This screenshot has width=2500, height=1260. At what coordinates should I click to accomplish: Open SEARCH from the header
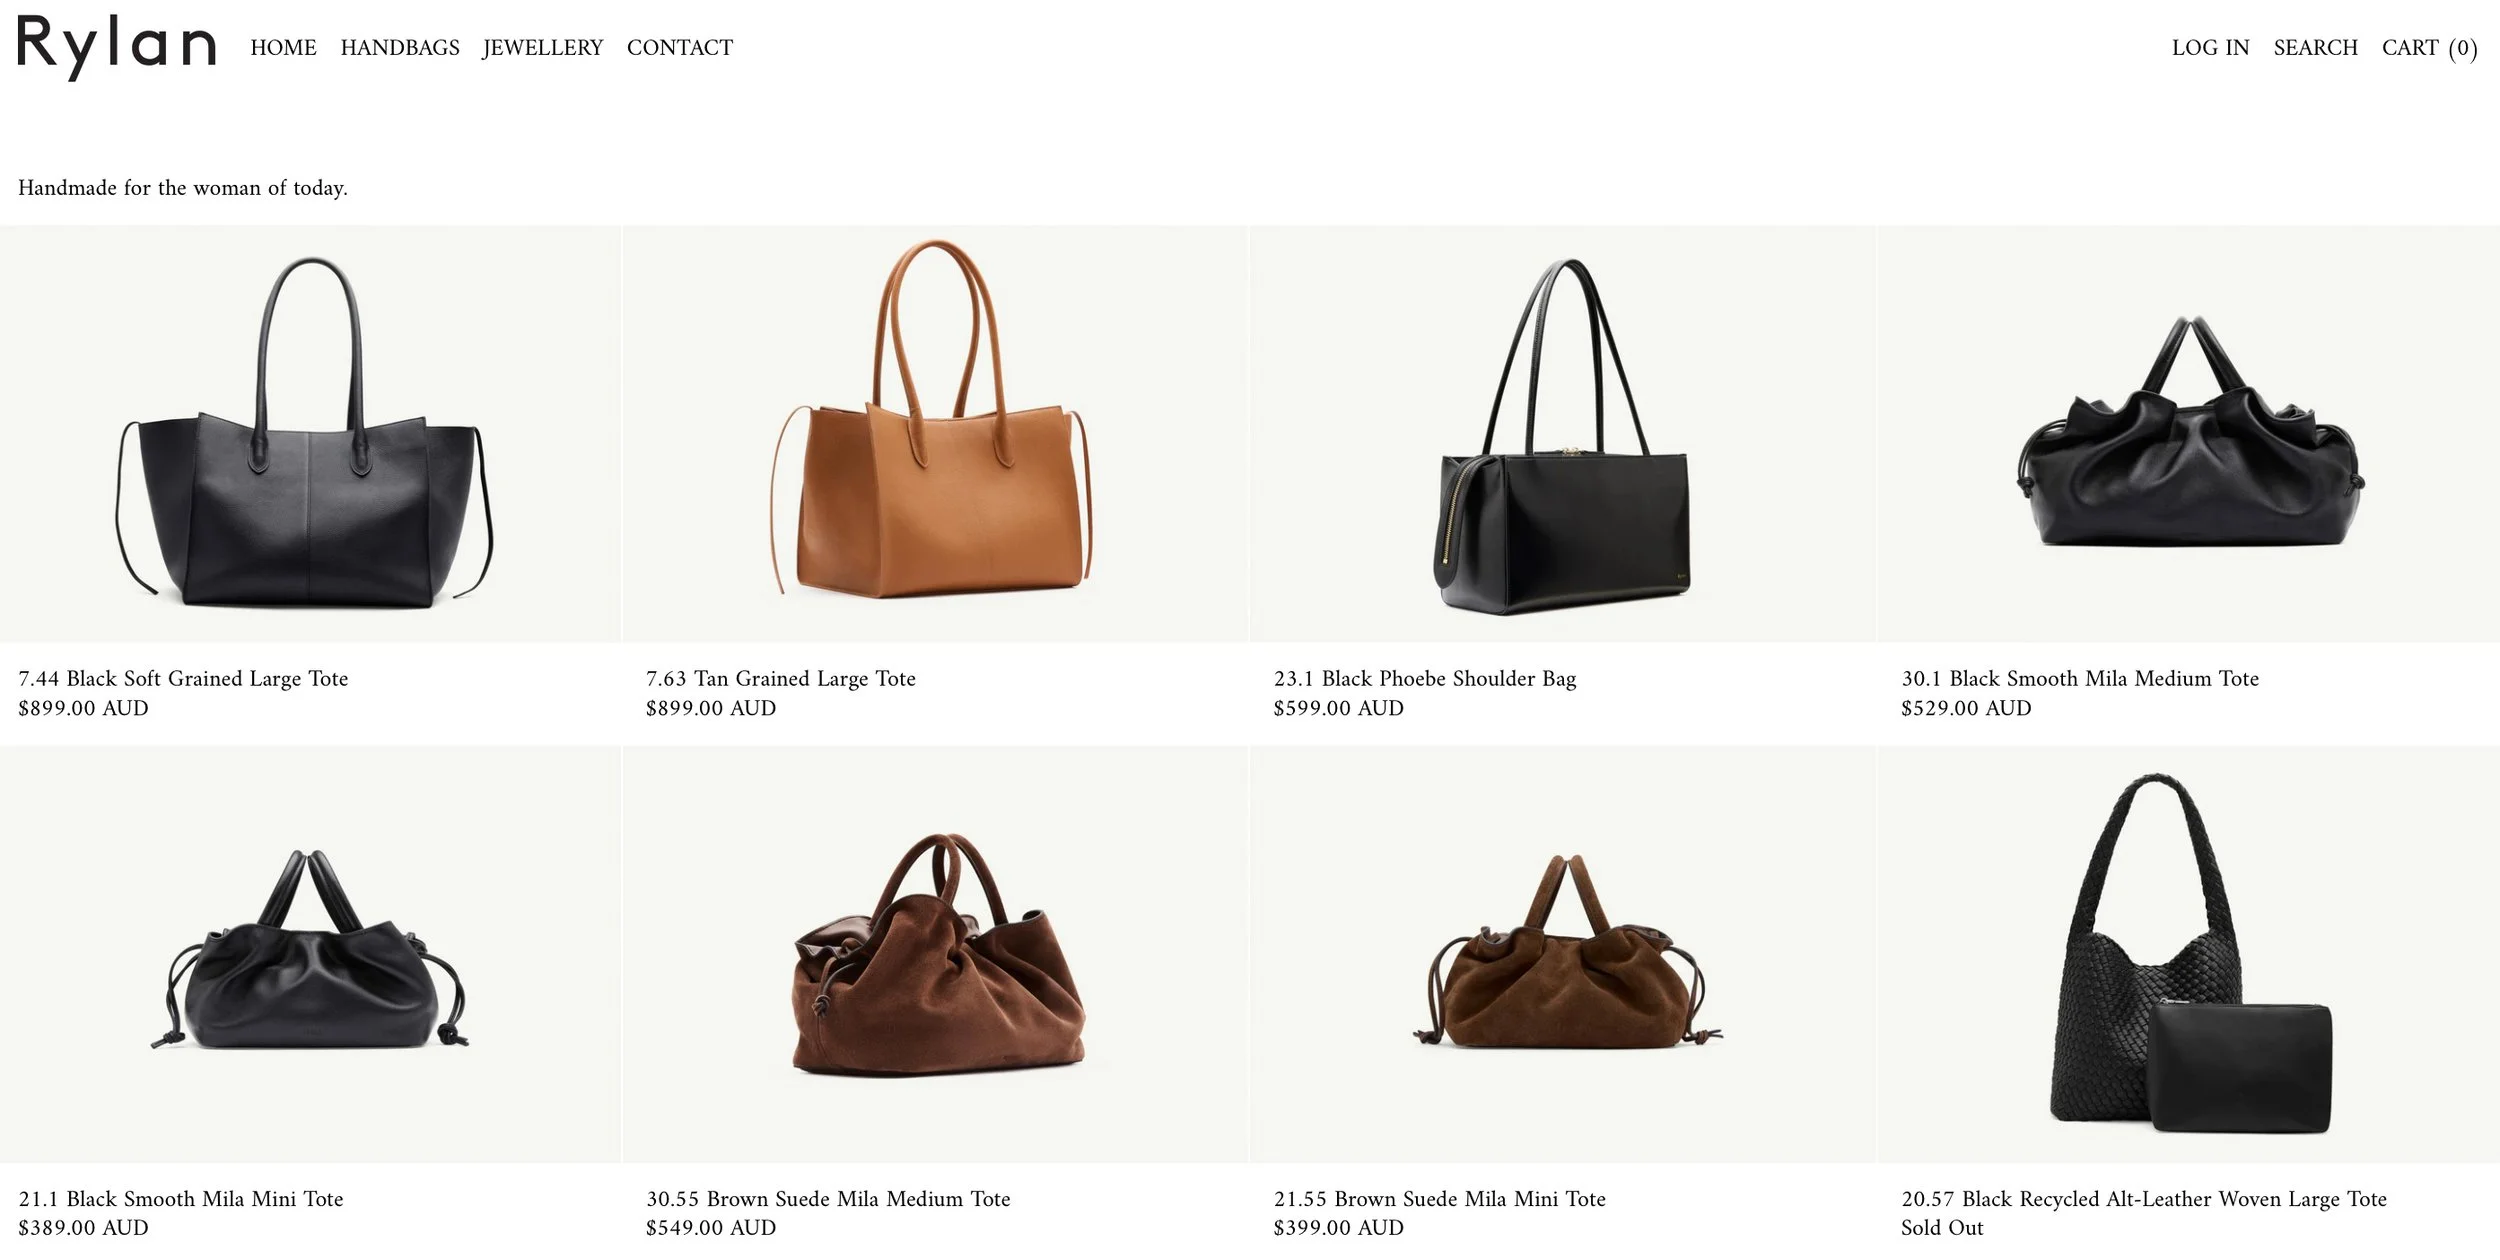click(2315, 47)
